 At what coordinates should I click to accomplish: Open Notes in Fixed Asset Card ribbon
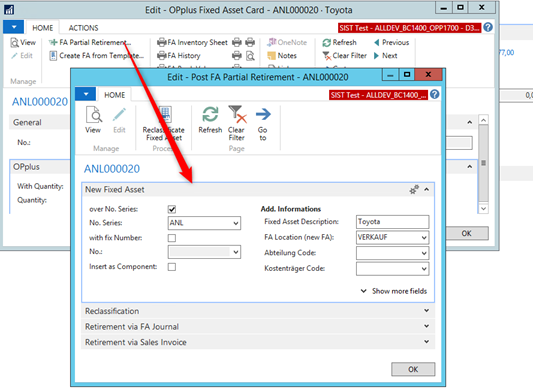[x=282, y=55]
